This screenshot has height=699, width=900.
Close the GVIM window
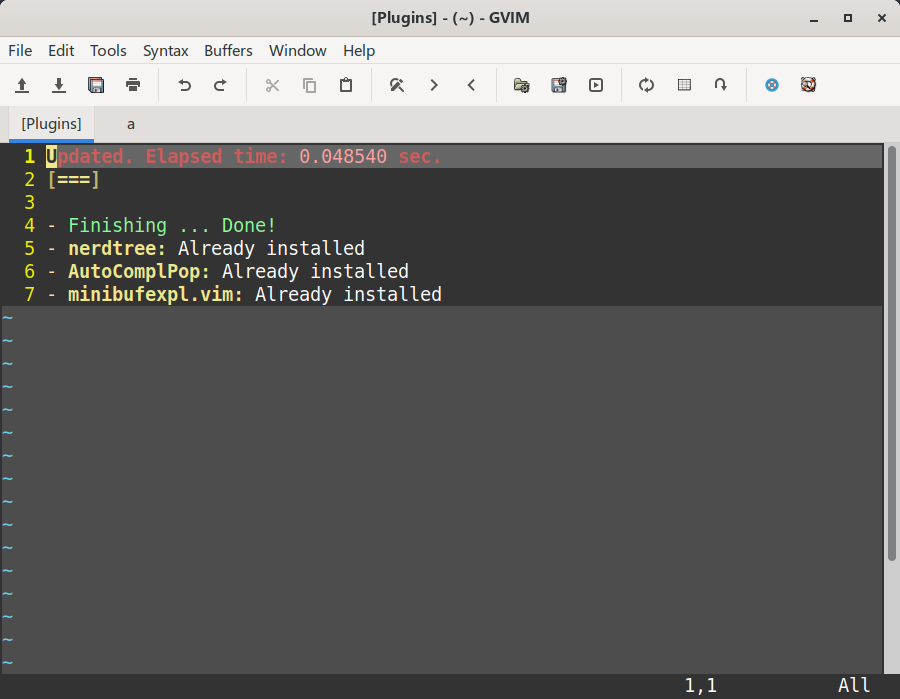coord(882,18)
